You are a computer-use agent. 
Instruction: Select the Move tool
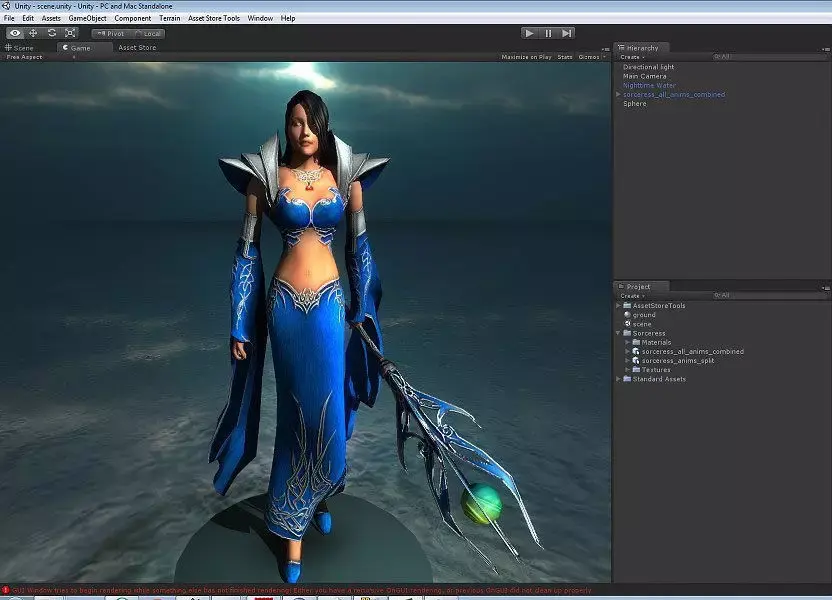point(33,33)
